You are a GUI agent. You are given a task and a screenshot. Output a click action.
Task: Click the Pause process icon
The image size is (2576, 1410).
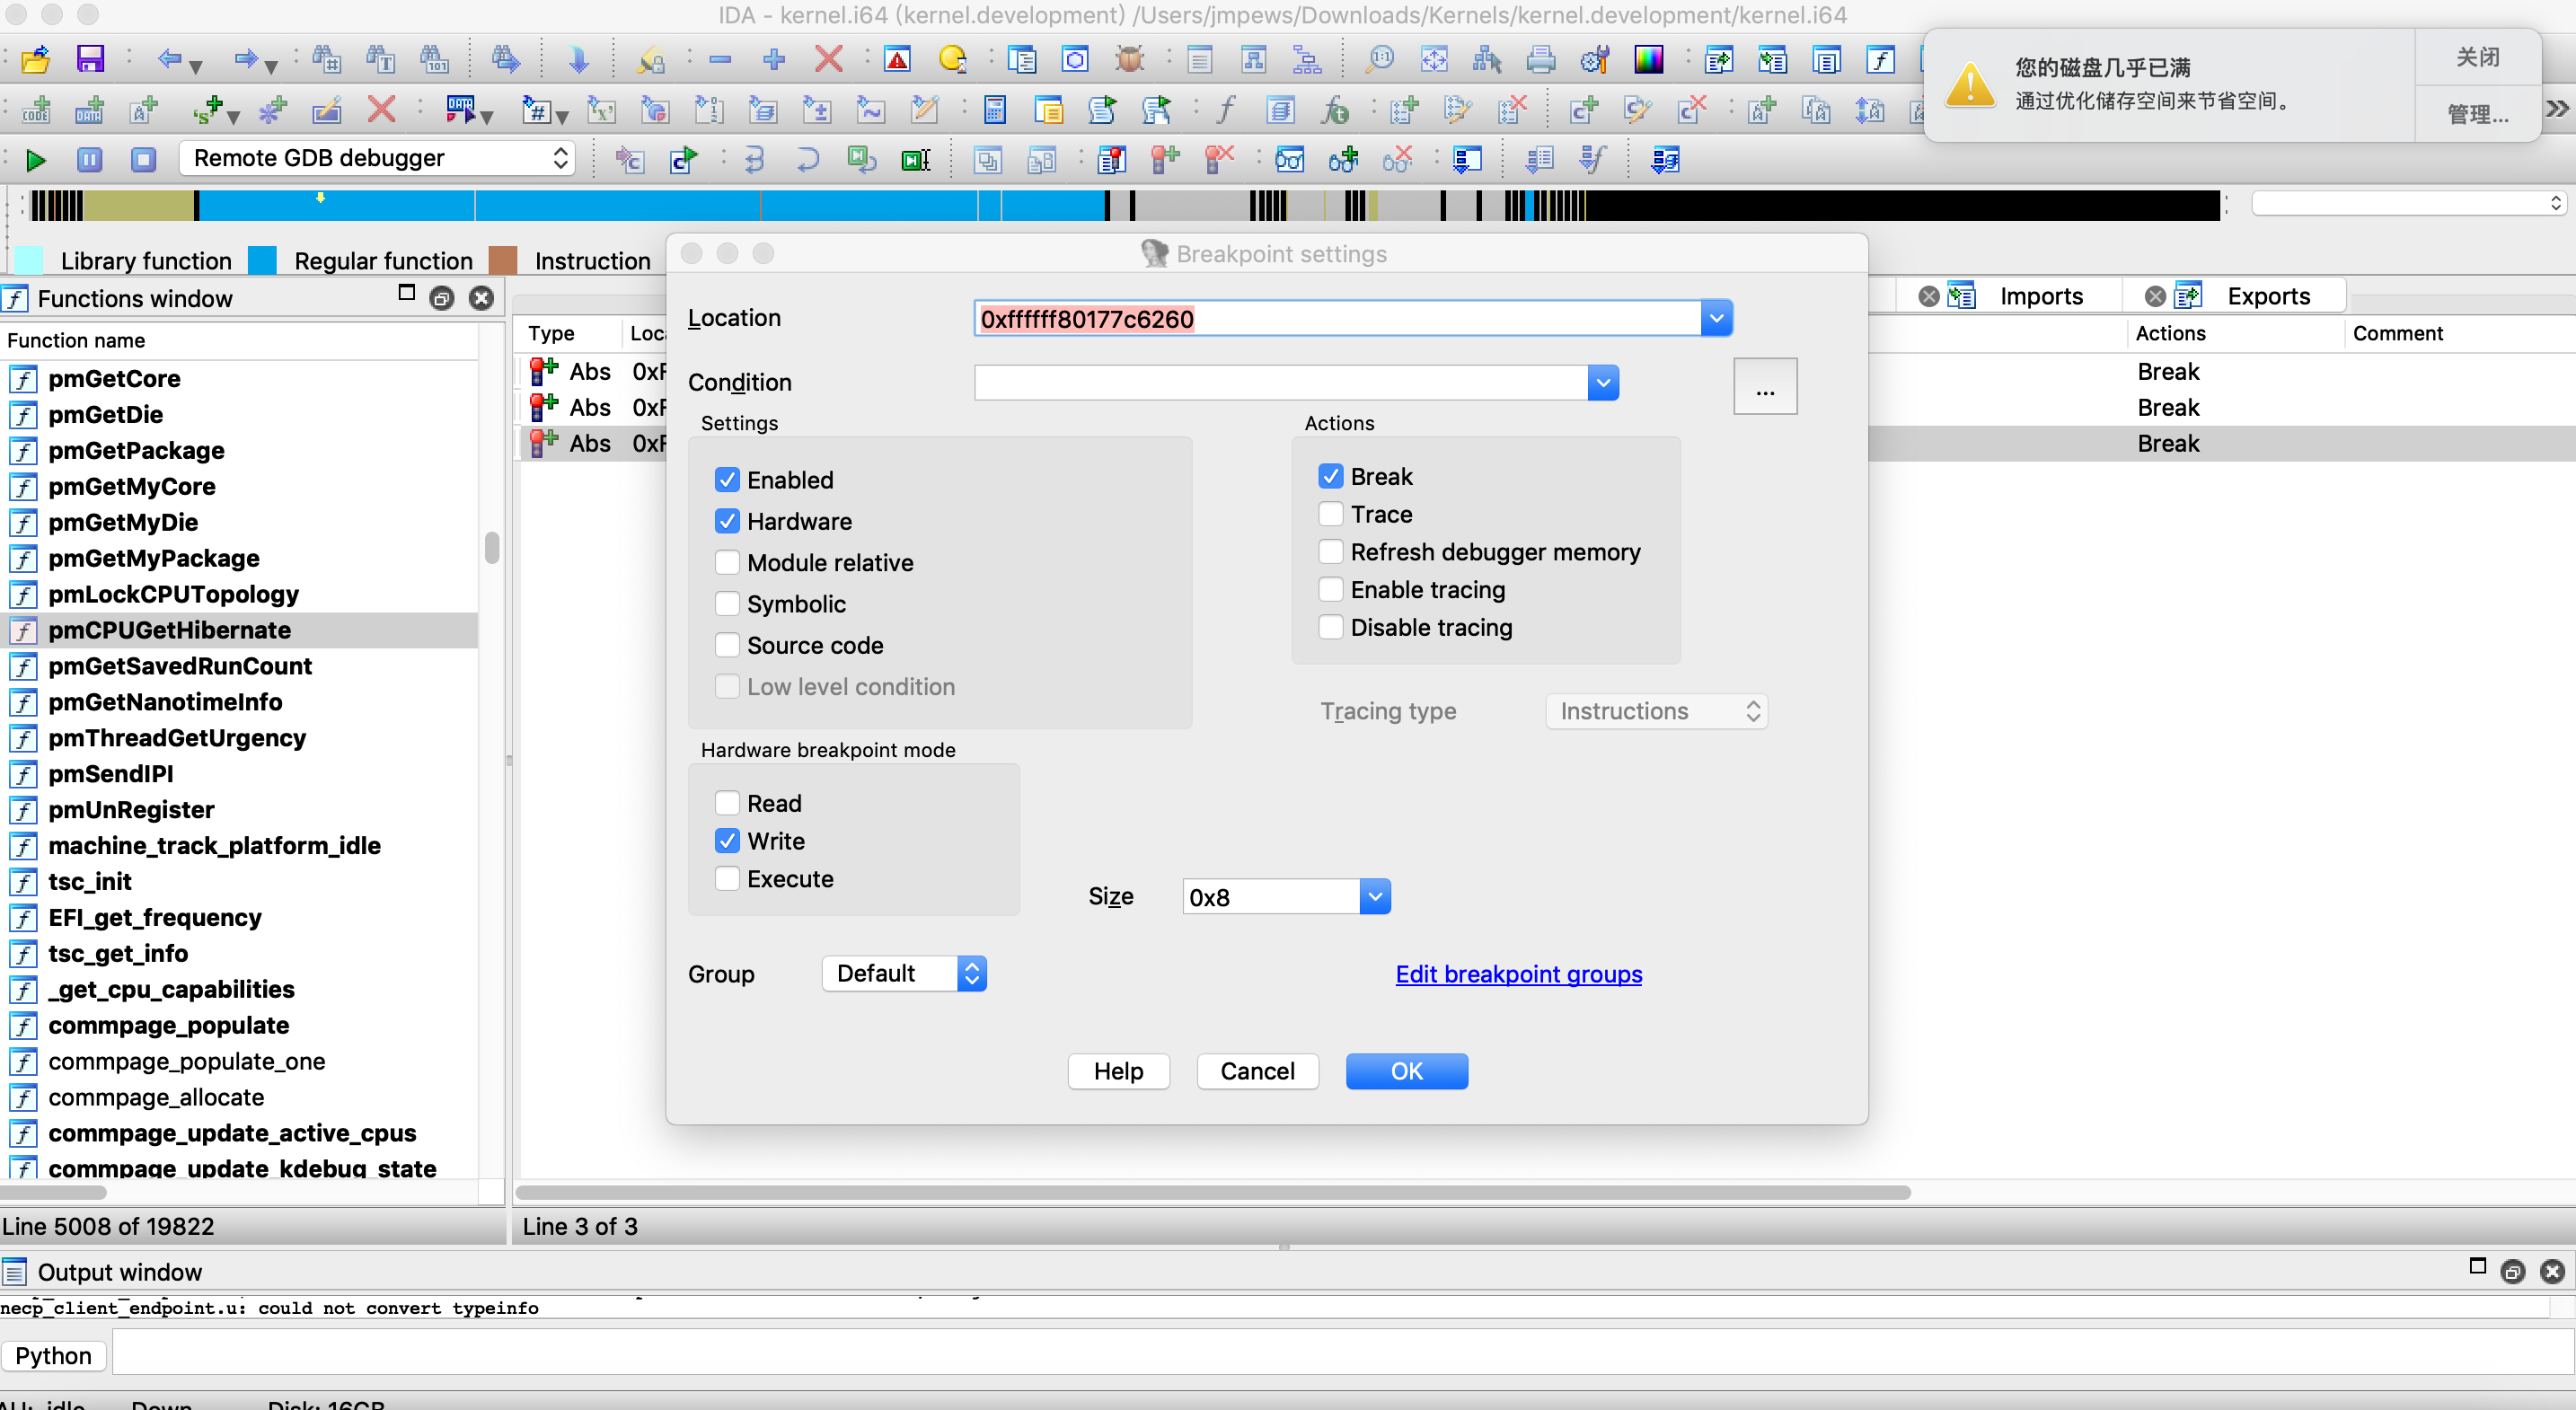point(90,159)
